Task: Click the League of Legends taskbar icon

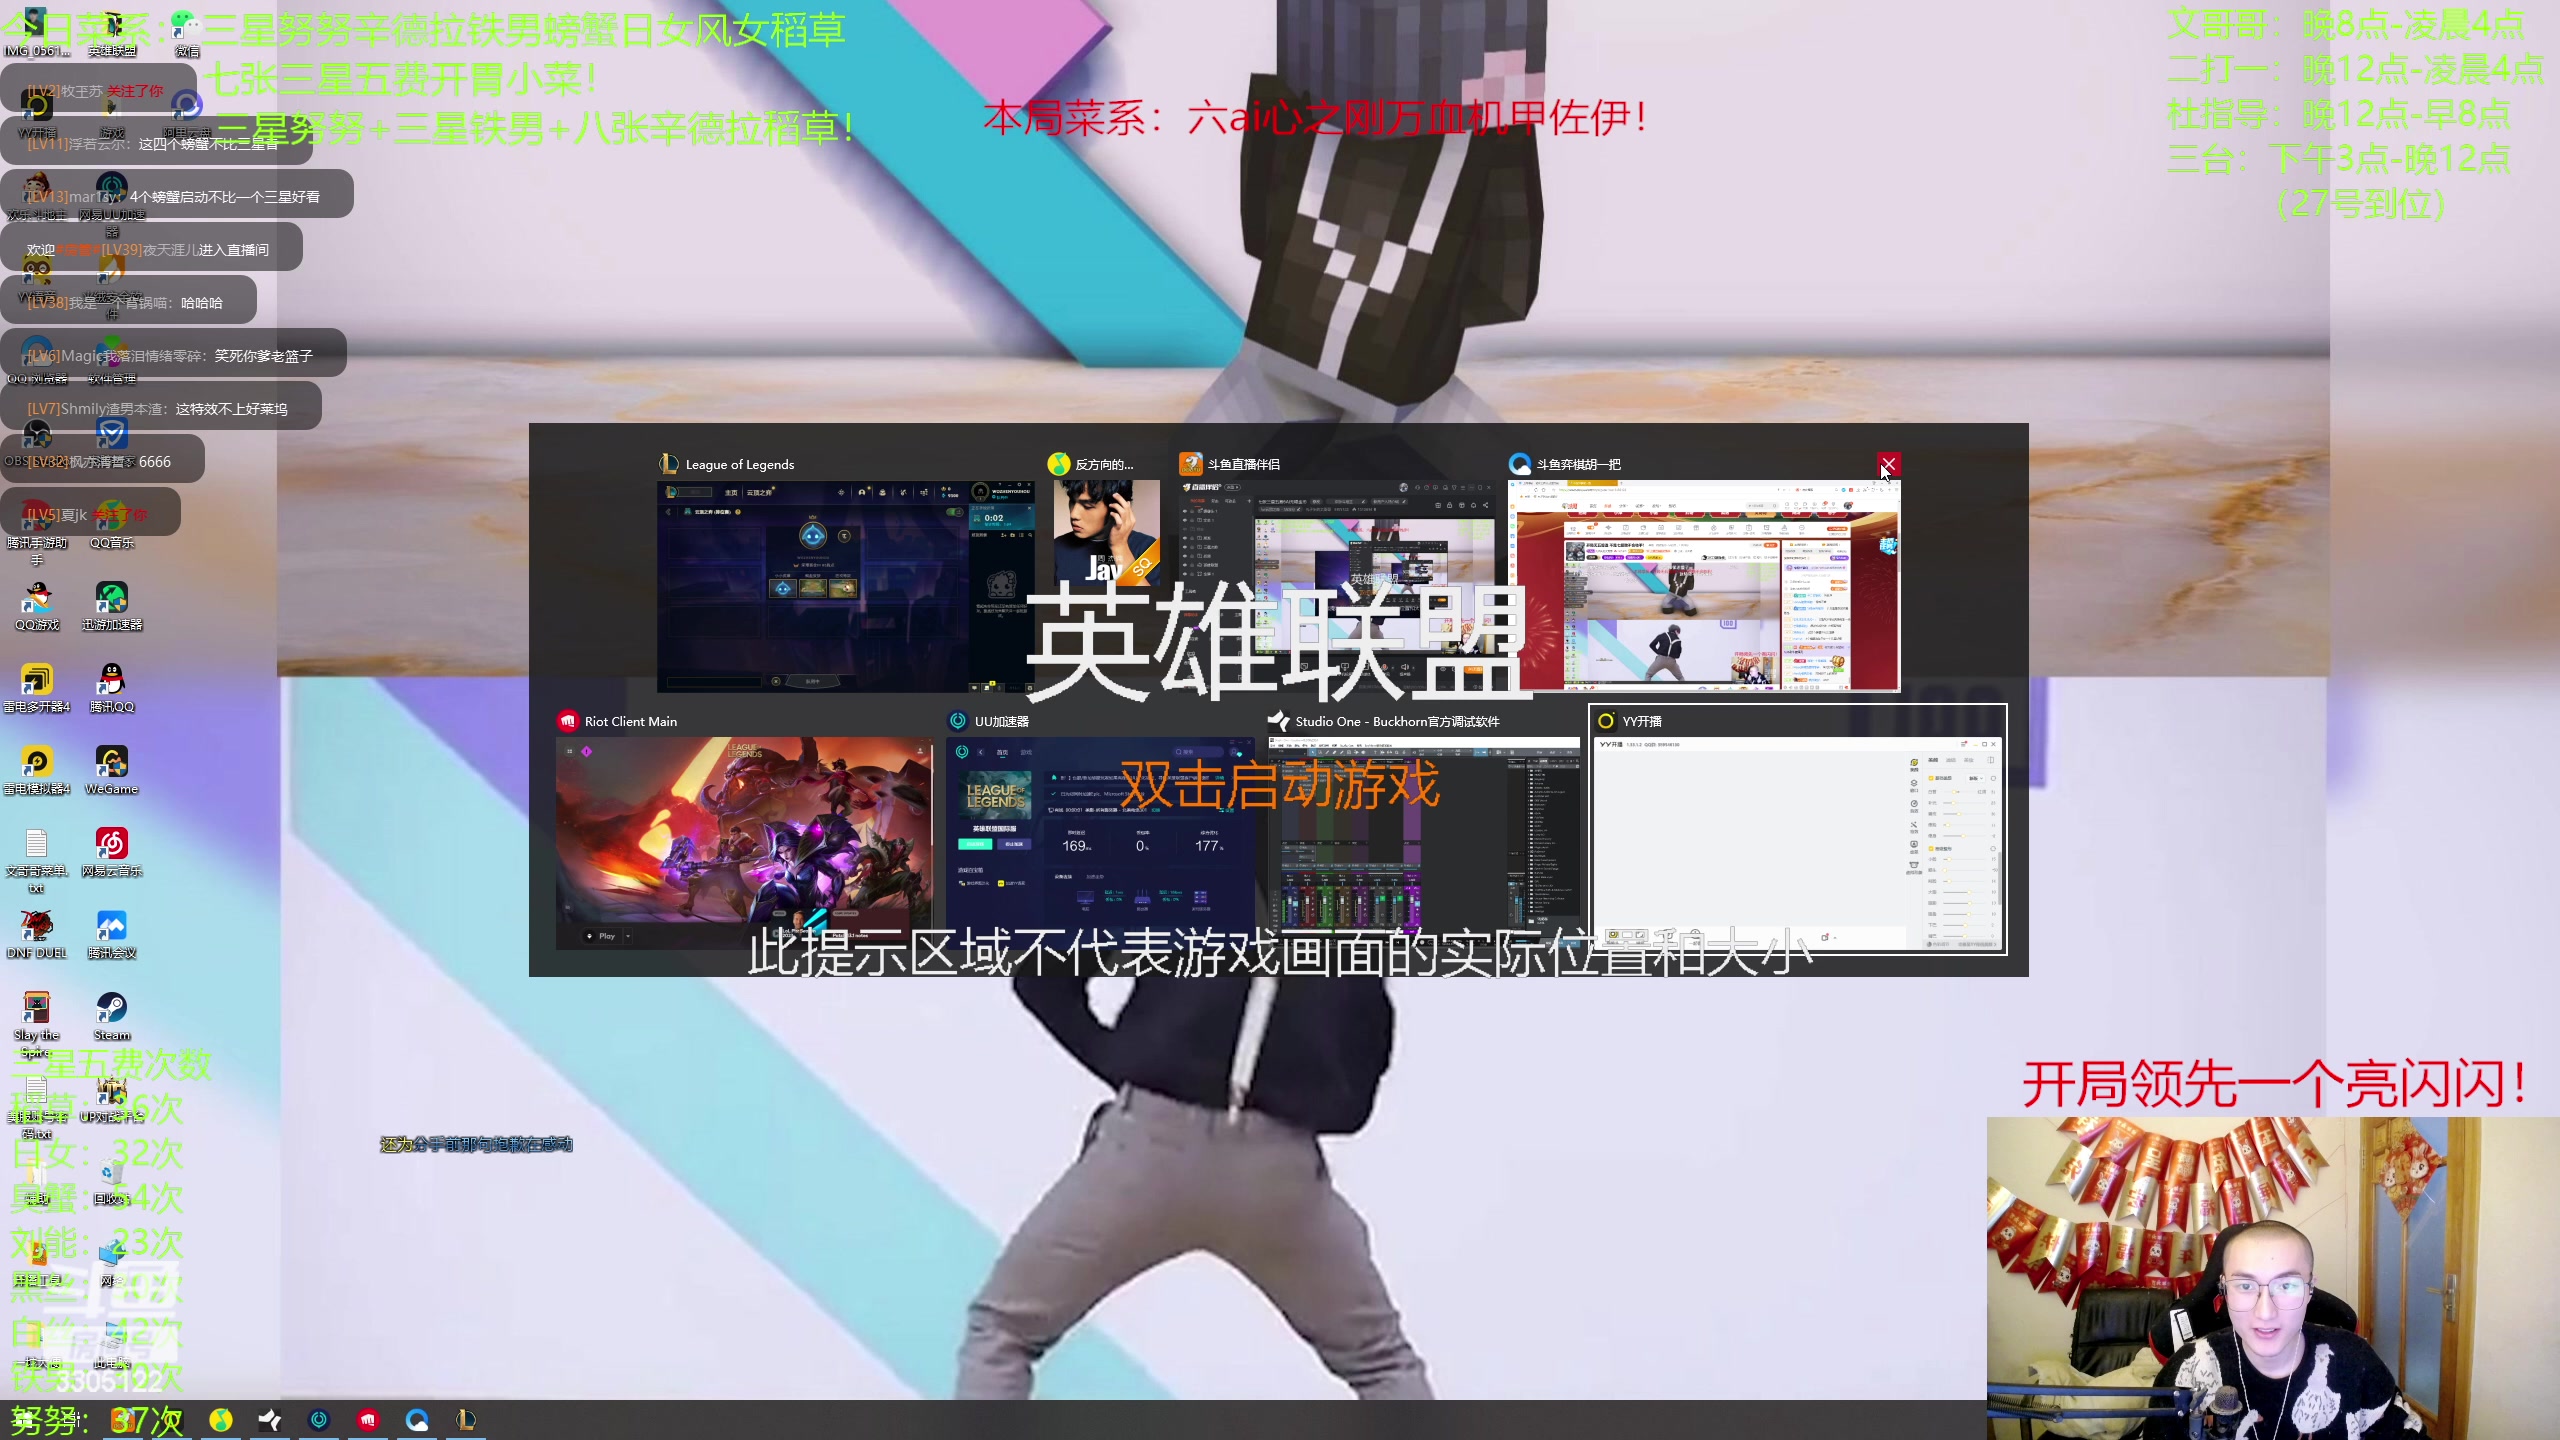Action: coord(466,1420)
